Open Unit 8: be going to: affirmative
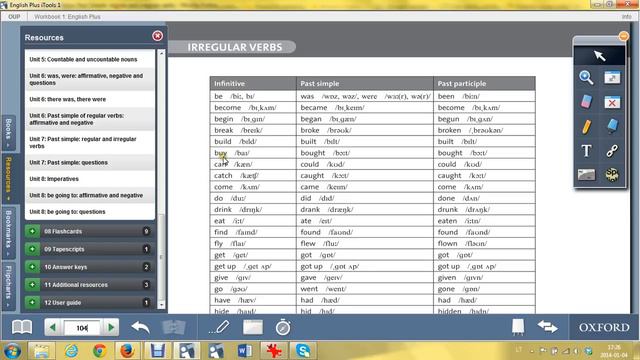 (x=90, y=195)
